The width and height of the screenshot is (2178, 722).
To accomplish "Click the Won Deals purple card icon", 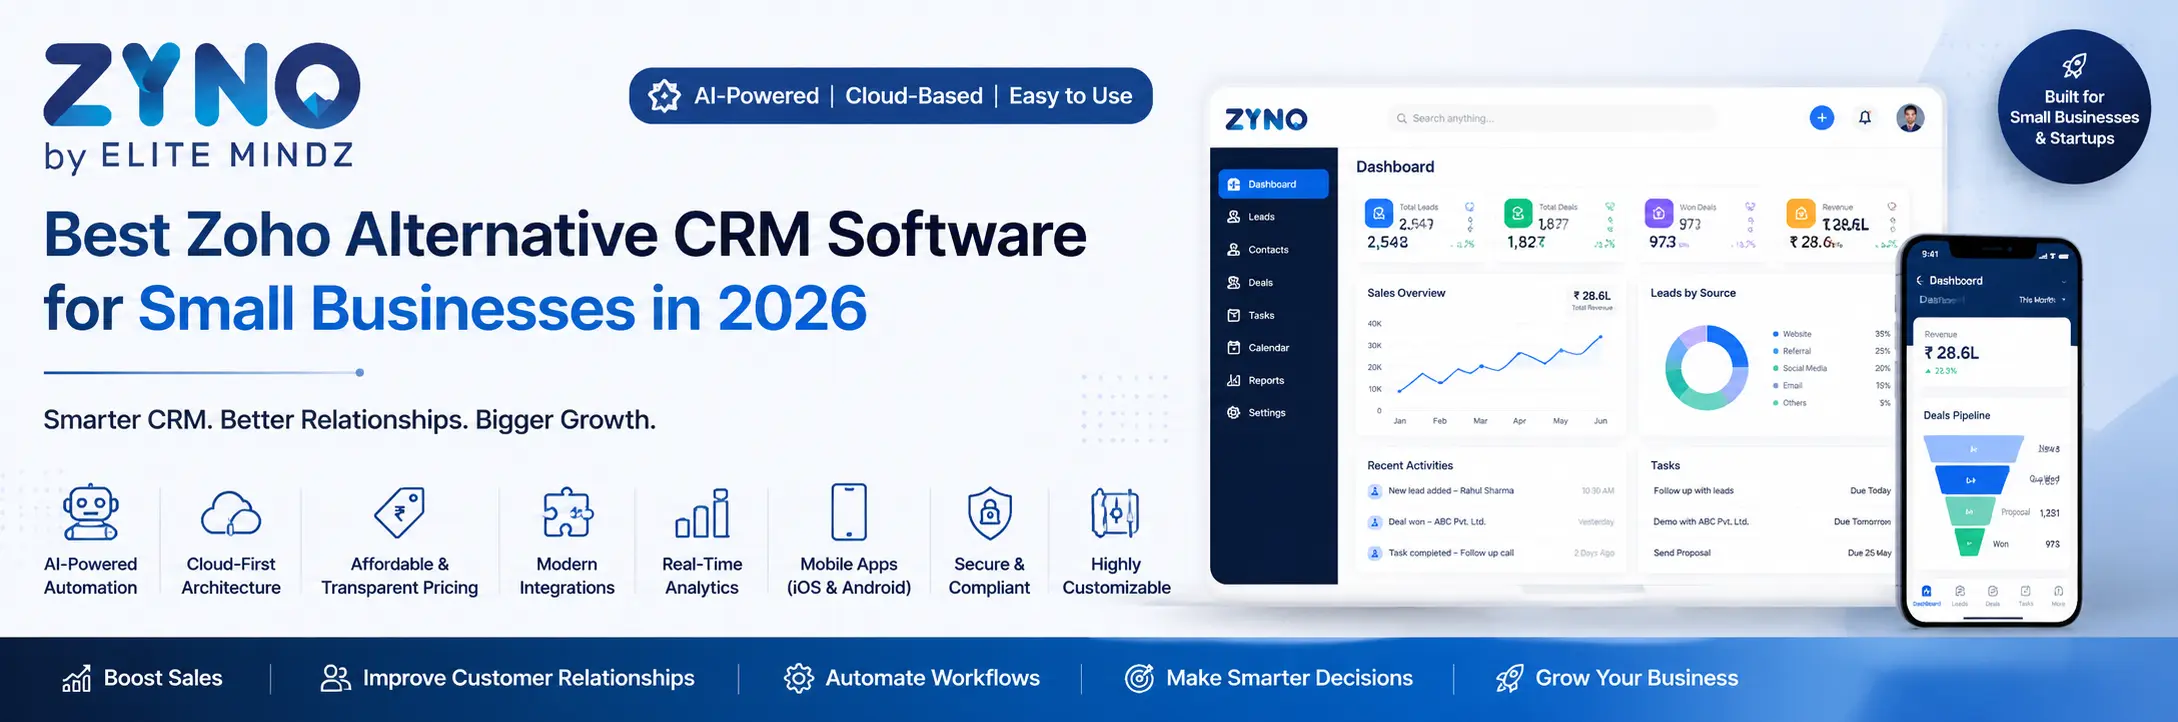I will click(1659, 213).
